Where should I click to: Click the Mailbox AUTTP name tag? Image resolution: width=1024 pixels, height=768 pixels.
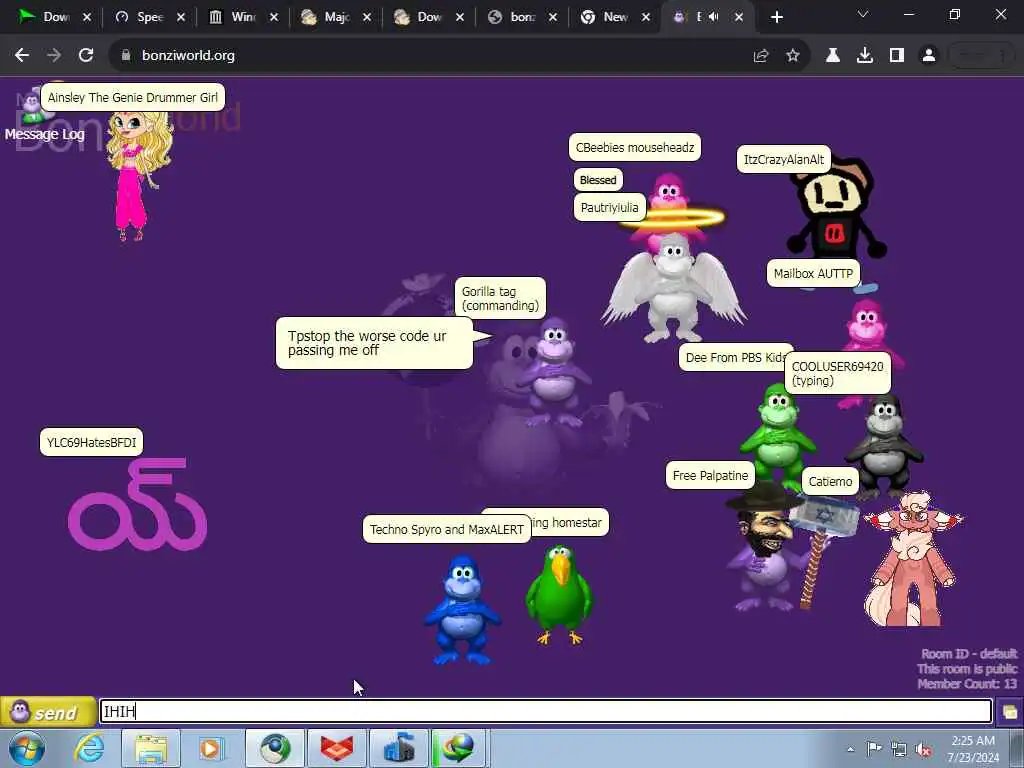(x=813, y=273)
